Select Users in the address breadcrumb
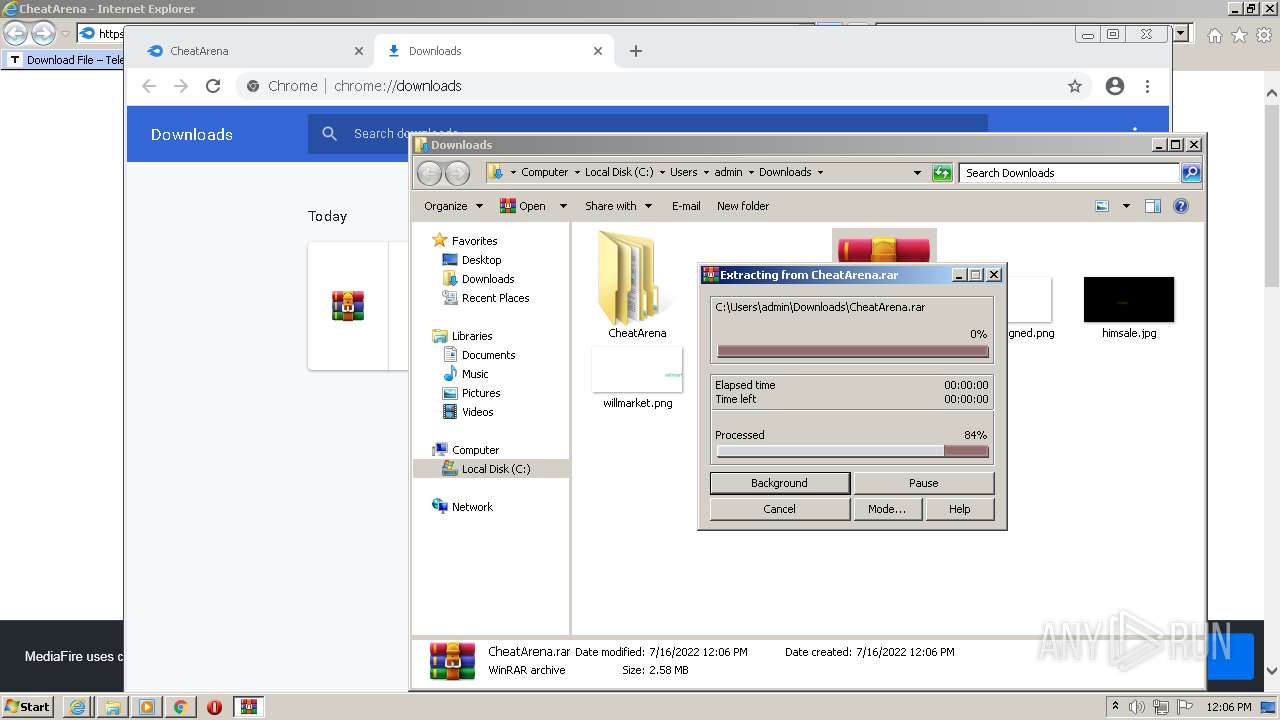This screenshot has height=720, width=1280. click(684, 172)
